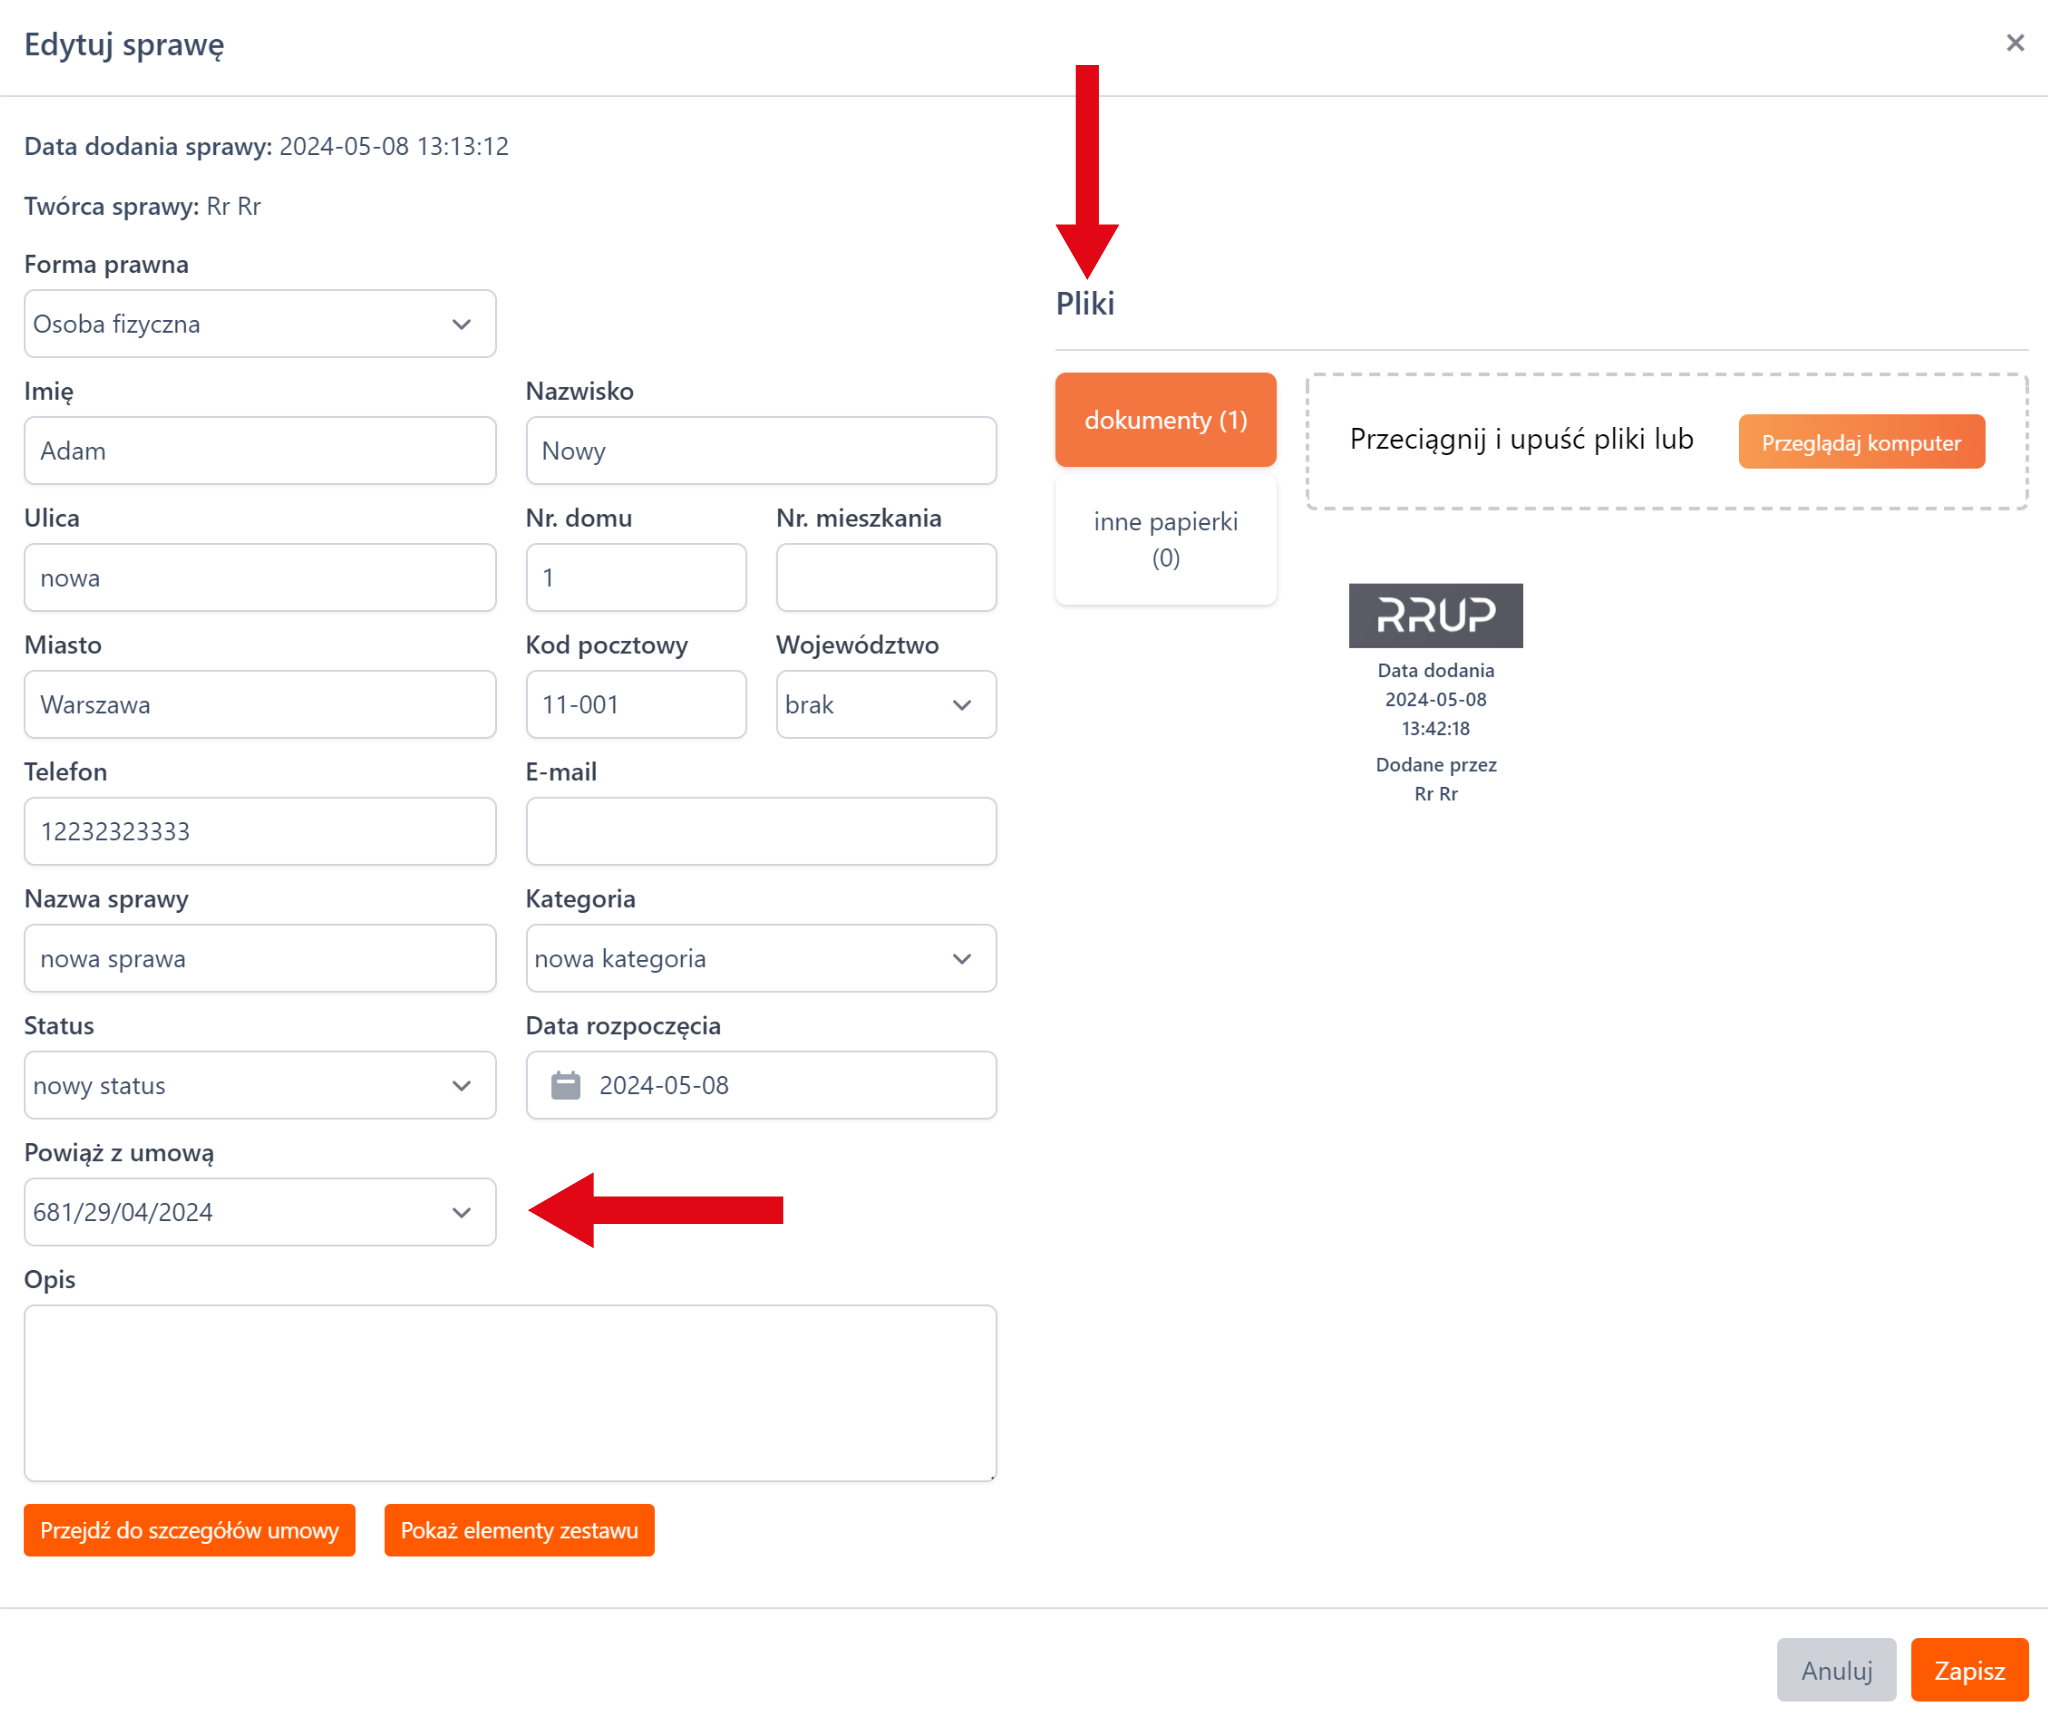Image resolution: width=2048 pixels, height=1726 pixels.
Task: Focus the Nr. mieszkania field
Action: point(885,578)
